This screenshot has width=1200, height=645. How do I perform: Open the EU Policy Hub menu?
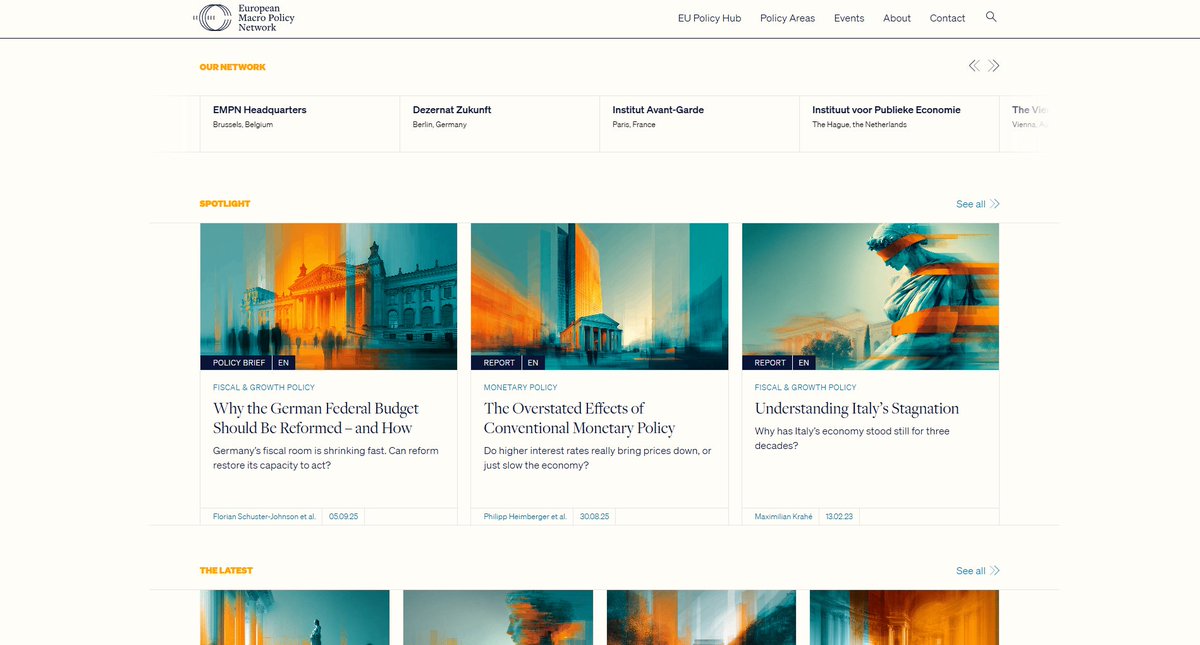pyautogui.click(x=709, y=18)
